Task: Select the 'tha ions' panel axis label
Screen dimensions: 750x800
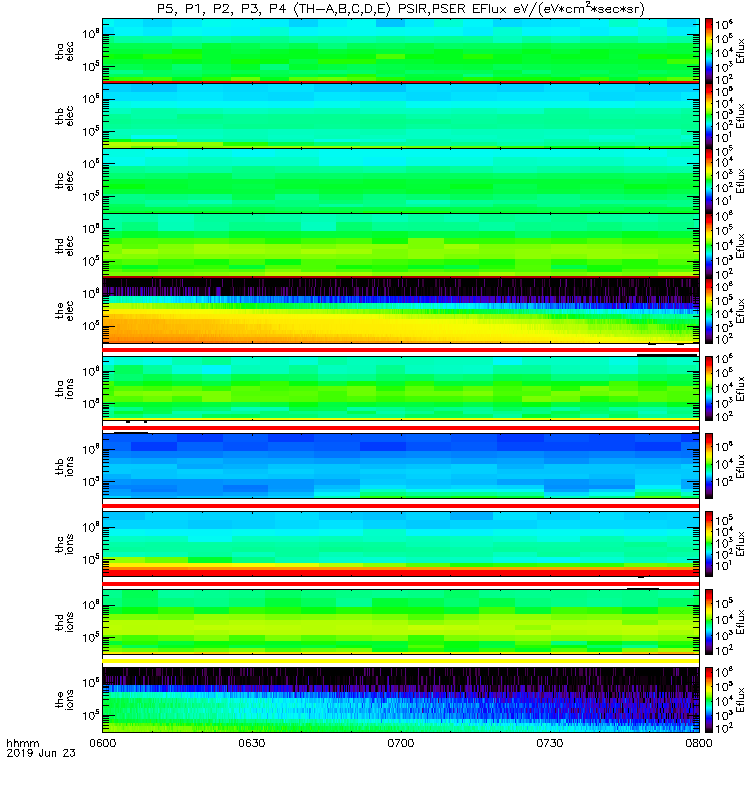Action: pos(65,389)
